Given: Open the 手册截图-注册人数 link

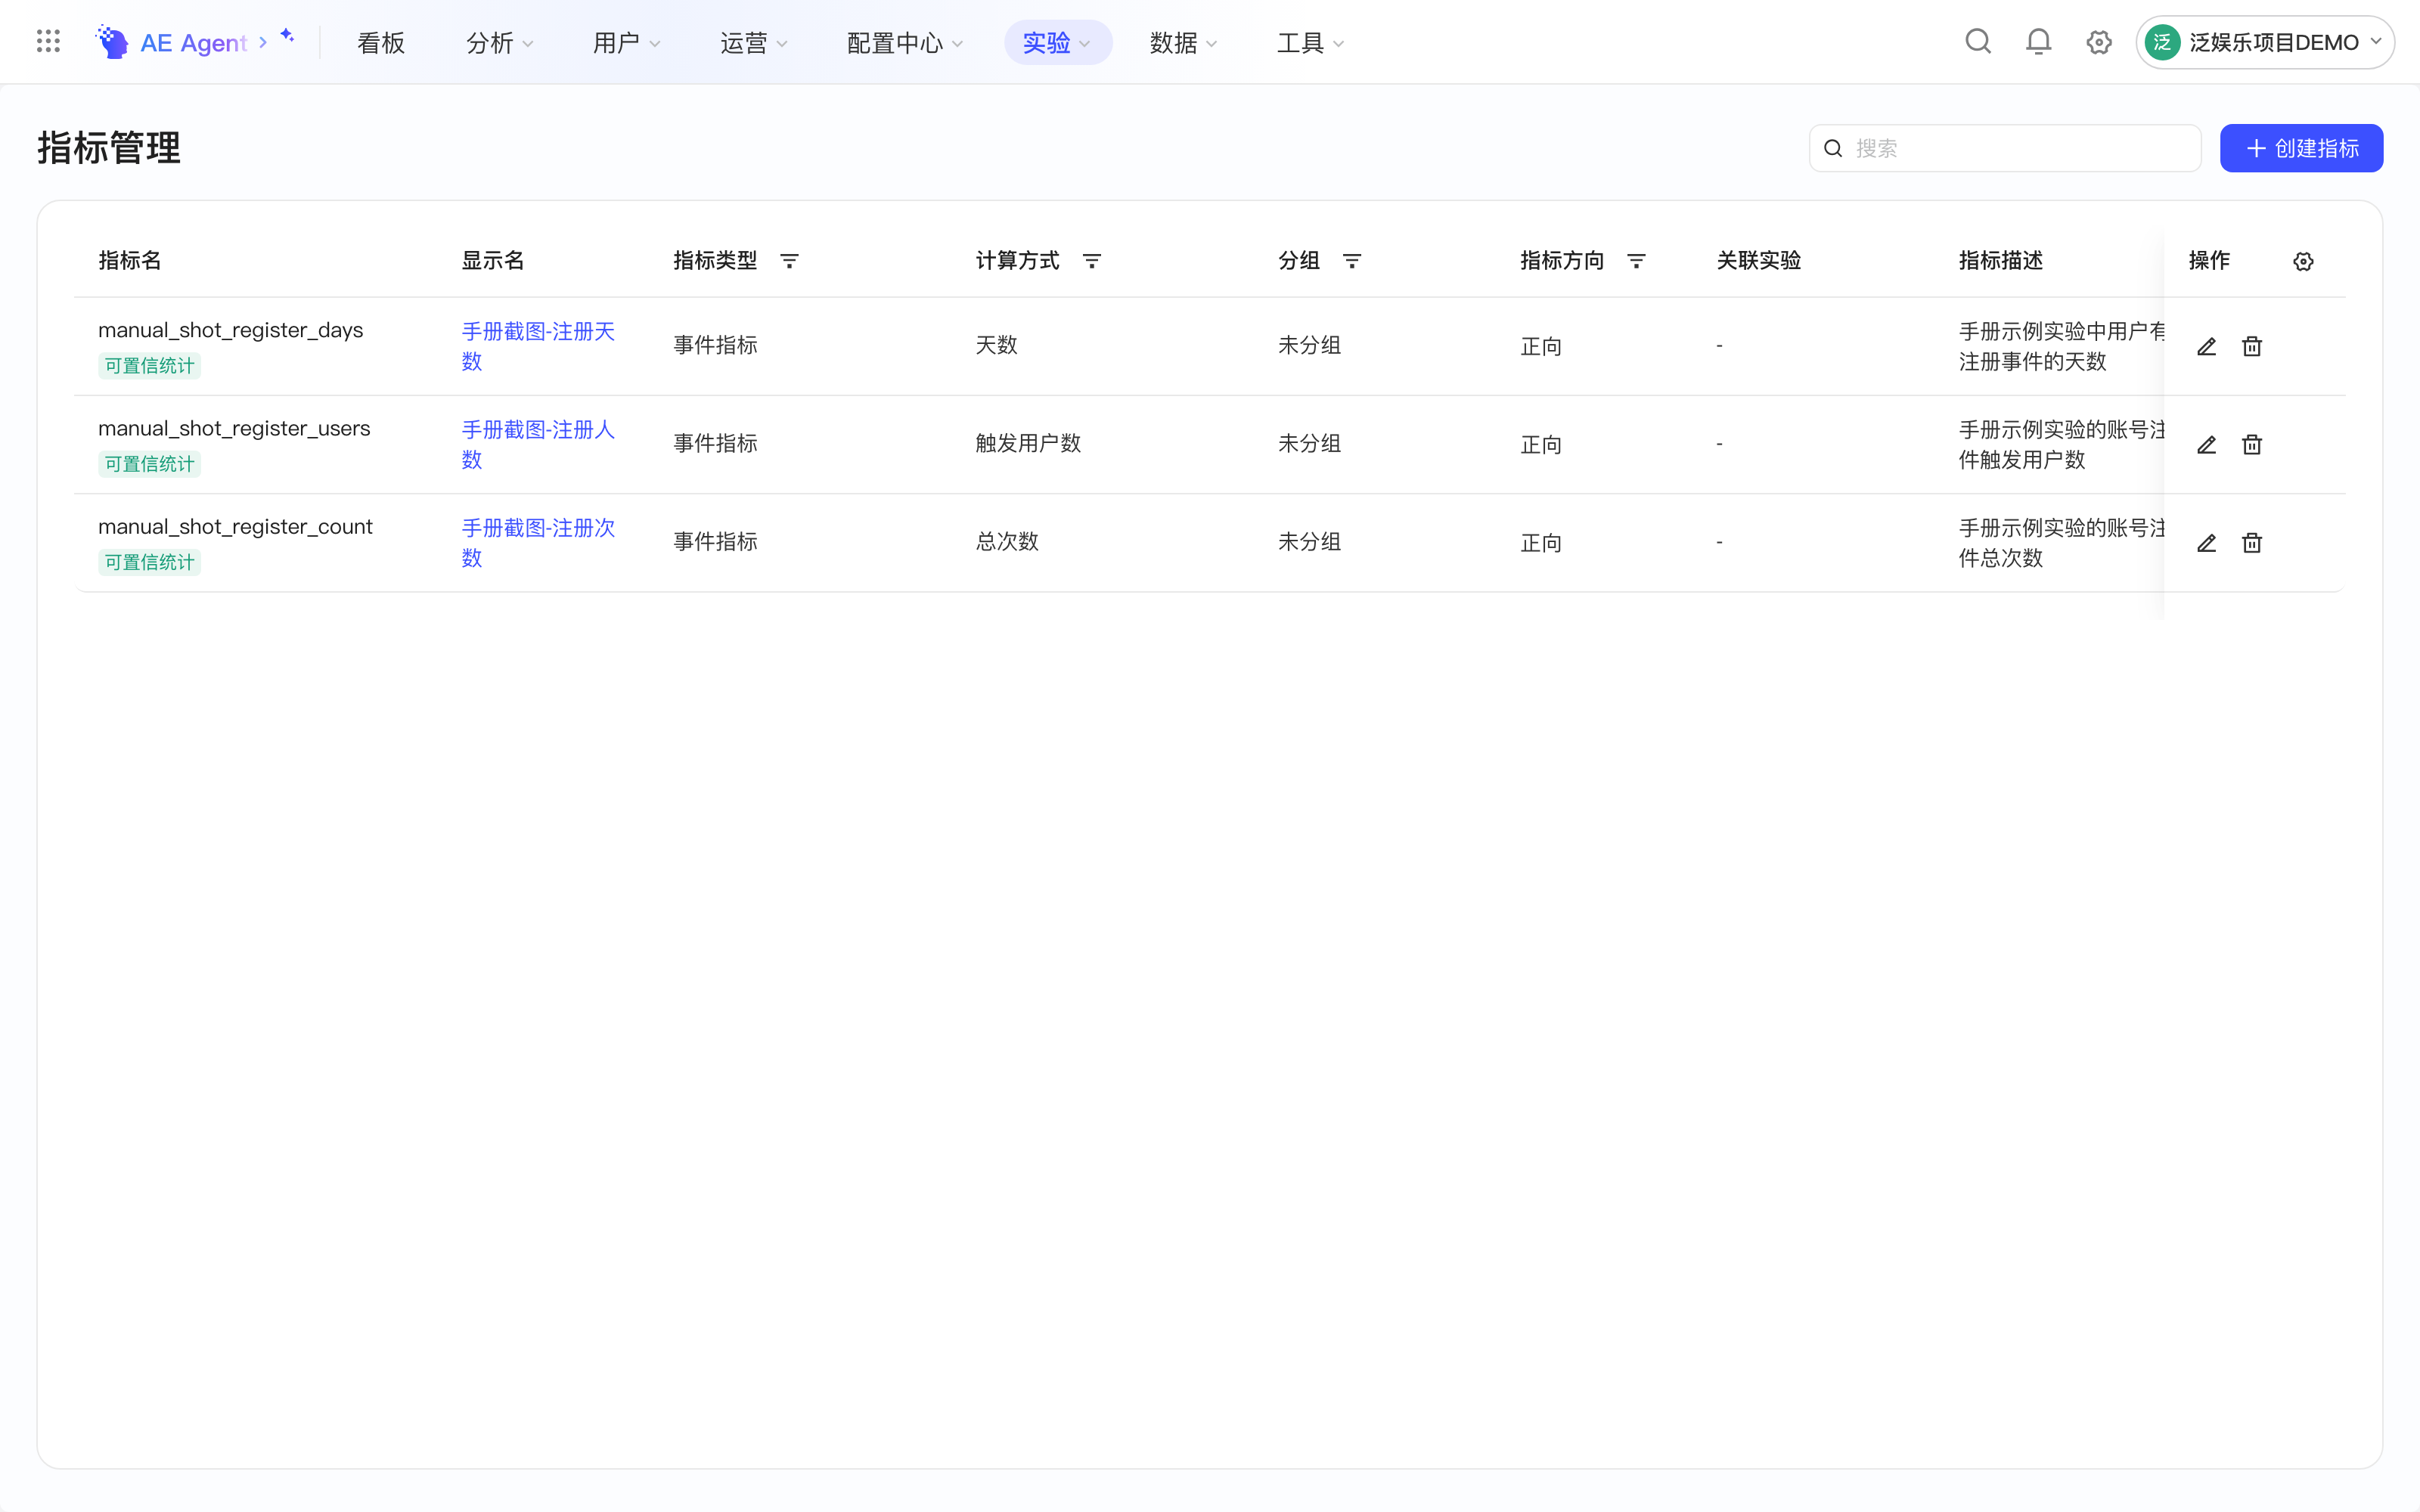Looking at the screenshot, I should pos(538,444).
